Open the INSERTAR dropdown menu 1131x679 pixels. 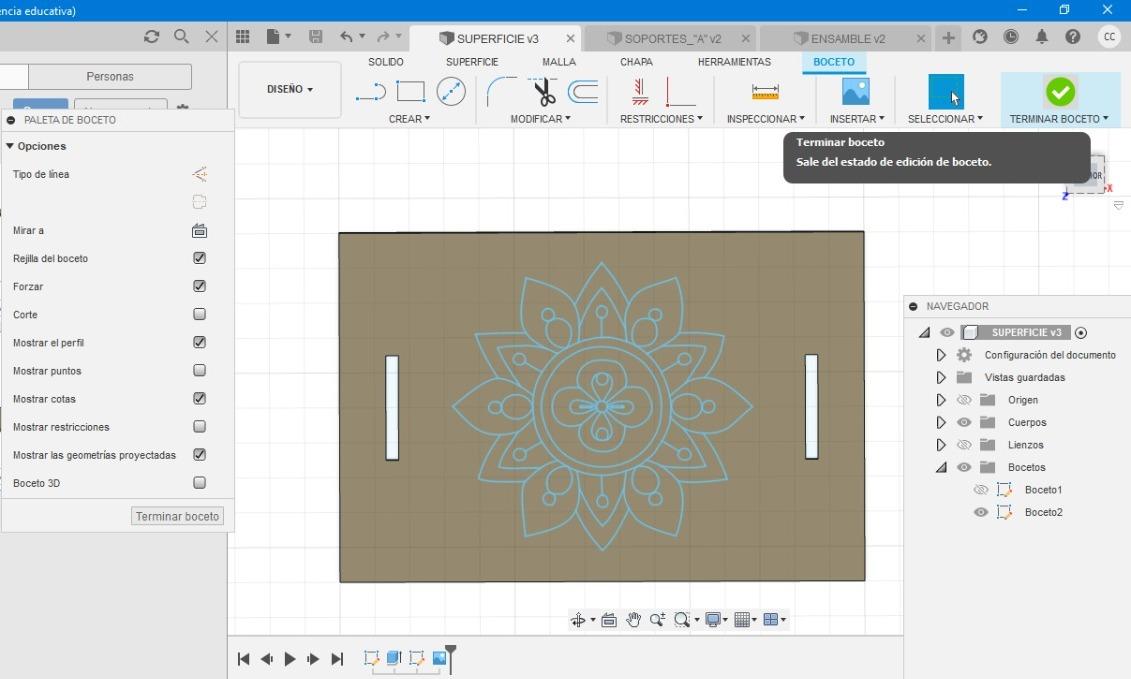(857, 119)
